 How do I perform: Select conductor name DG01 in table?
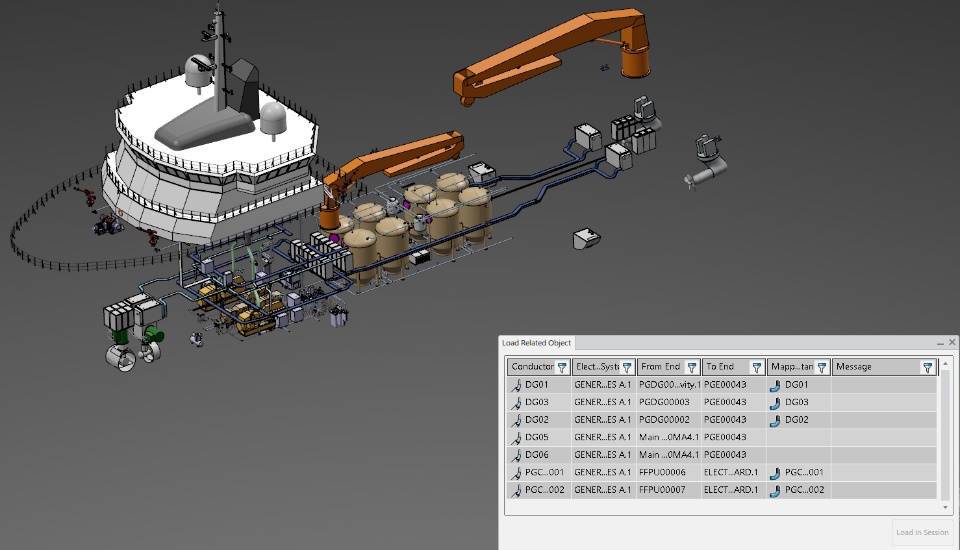[x=537, y=385]
